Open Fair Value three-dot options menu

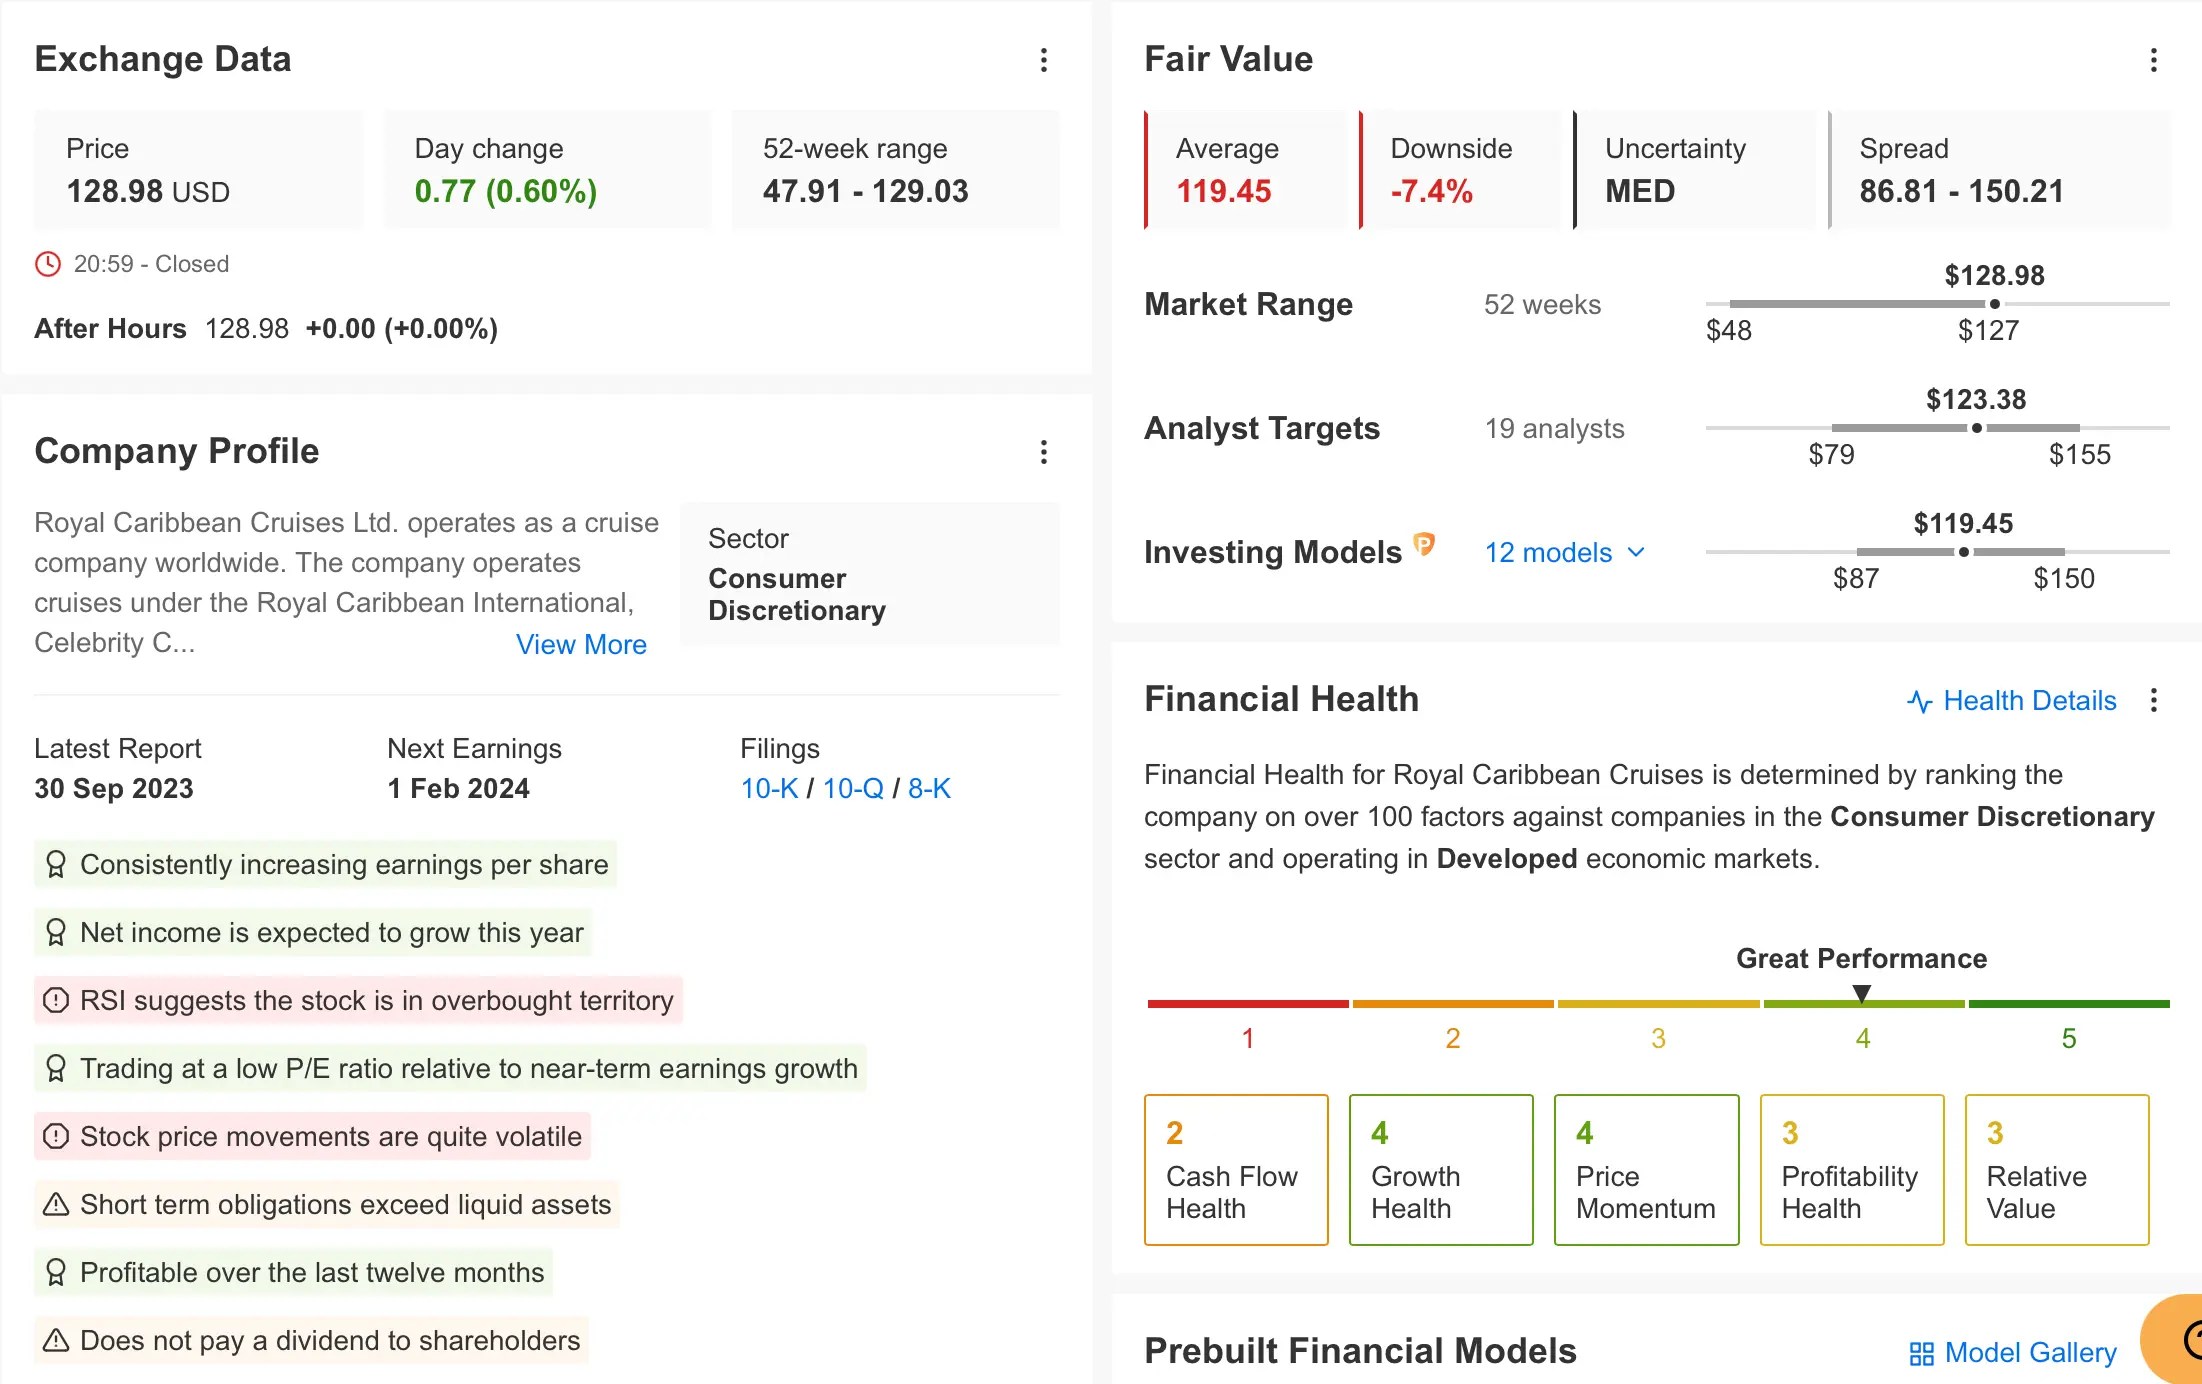[x=2154, y=60]
